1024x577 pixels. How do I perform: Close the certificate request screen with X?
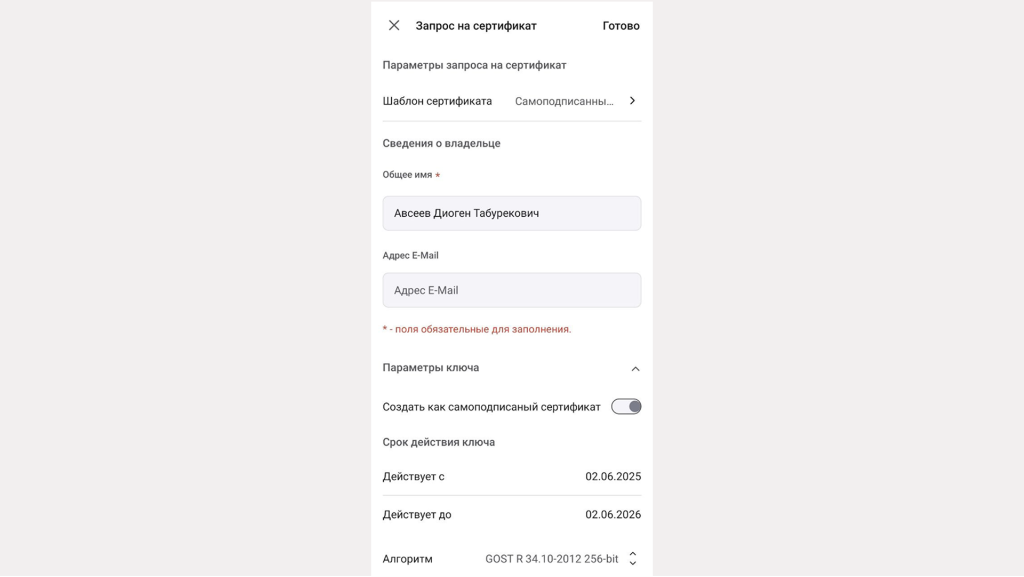(x=394, y=25)
